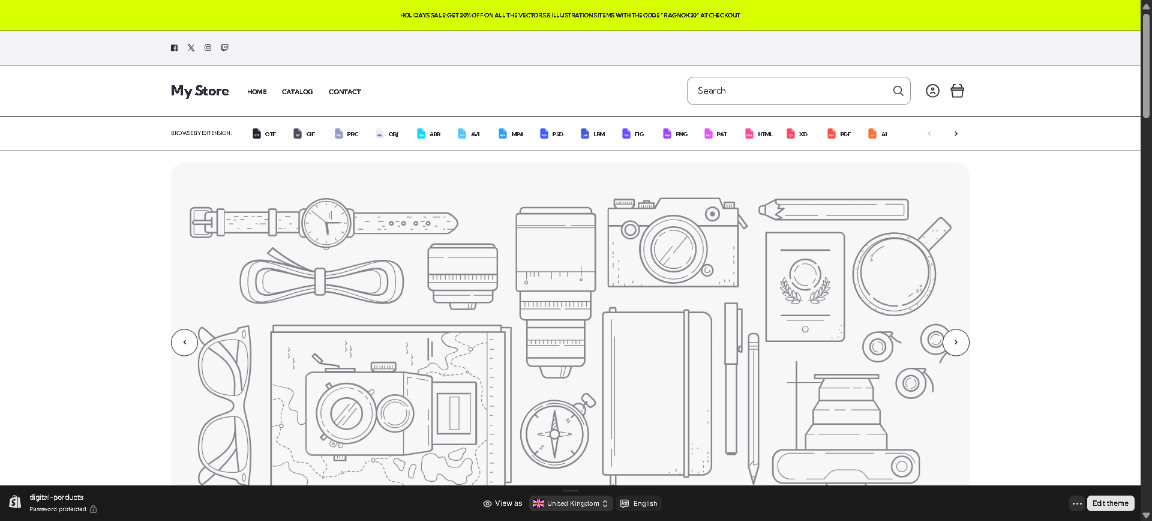Open the Contact menu item
The height and width of the screenshot is (521, 1152).
point(344,92)
